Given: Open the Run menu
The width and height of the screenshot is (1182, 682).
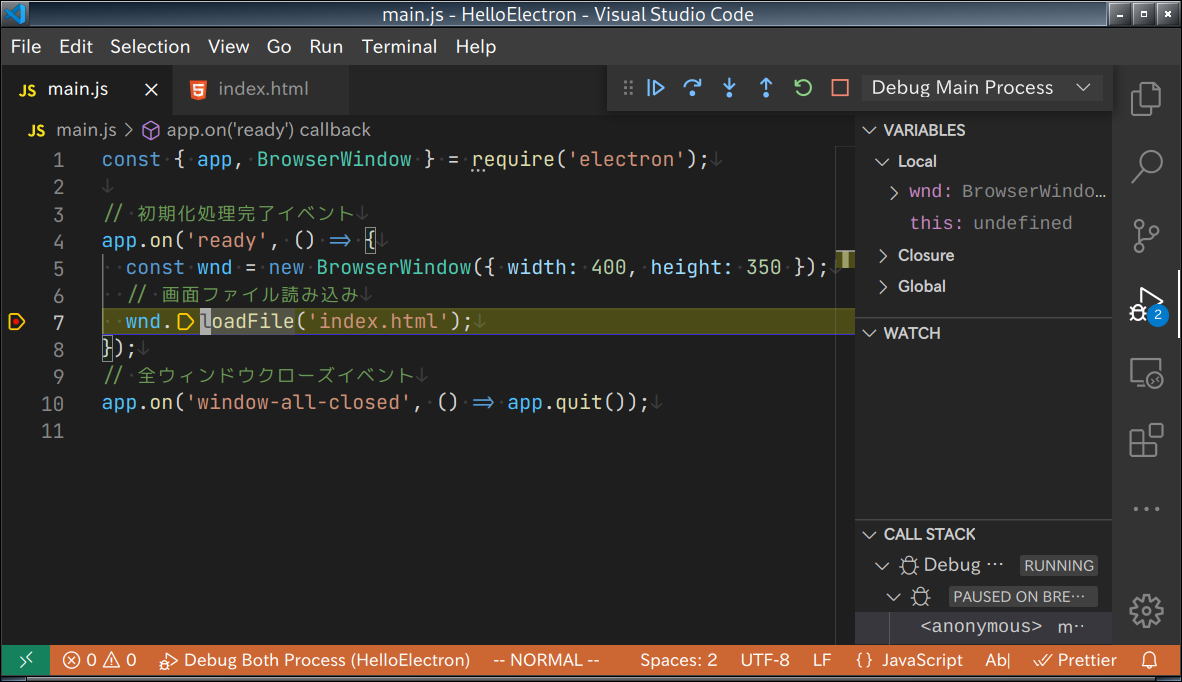Looking at the screenshot, I should click(326, 47).
